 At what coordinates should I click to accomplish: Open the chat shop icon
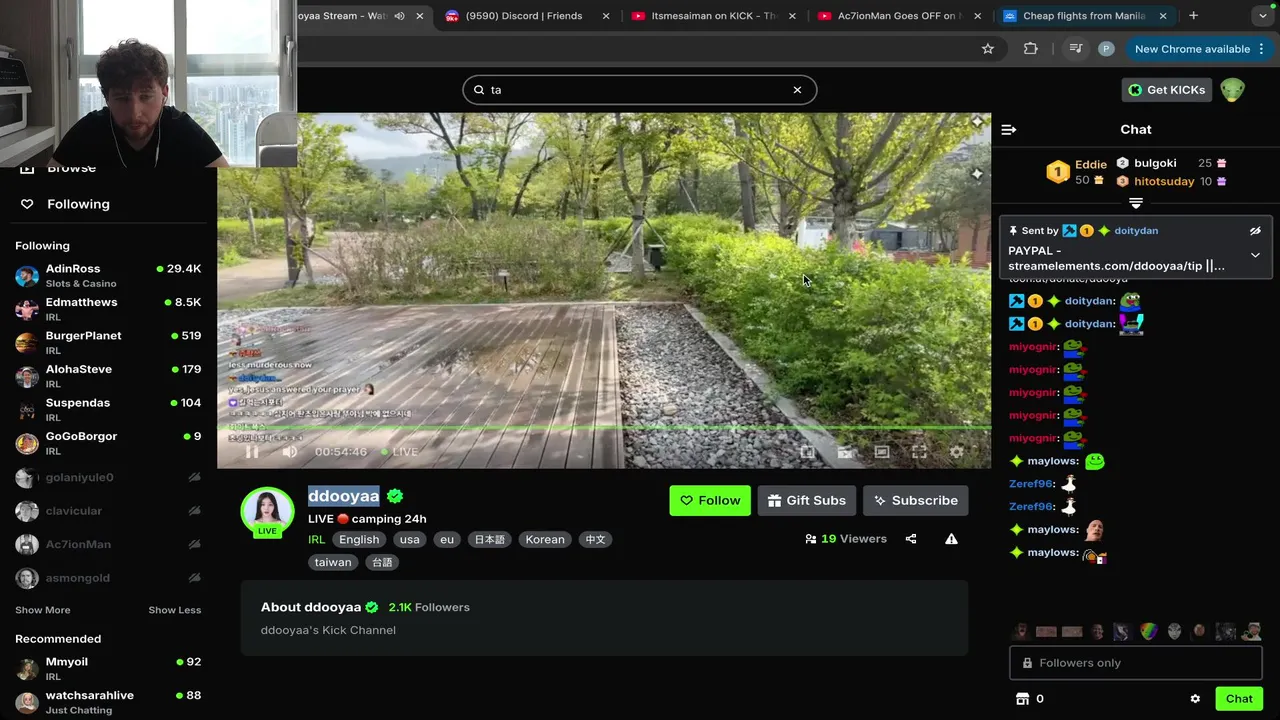[x=1022, y=699]
